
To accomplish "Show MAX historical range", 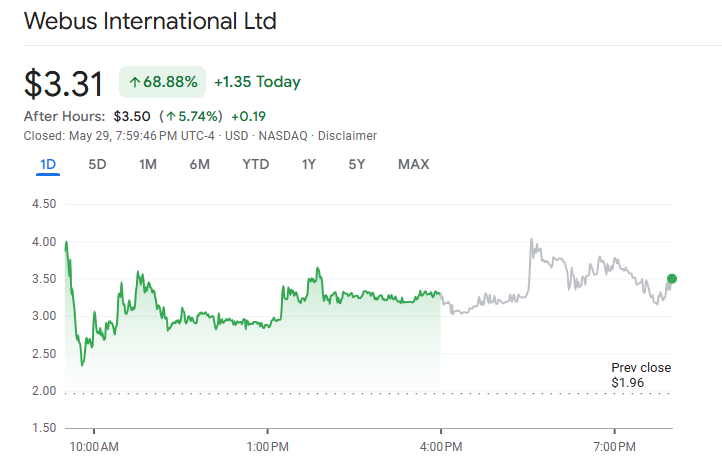I will click(413, 164).
